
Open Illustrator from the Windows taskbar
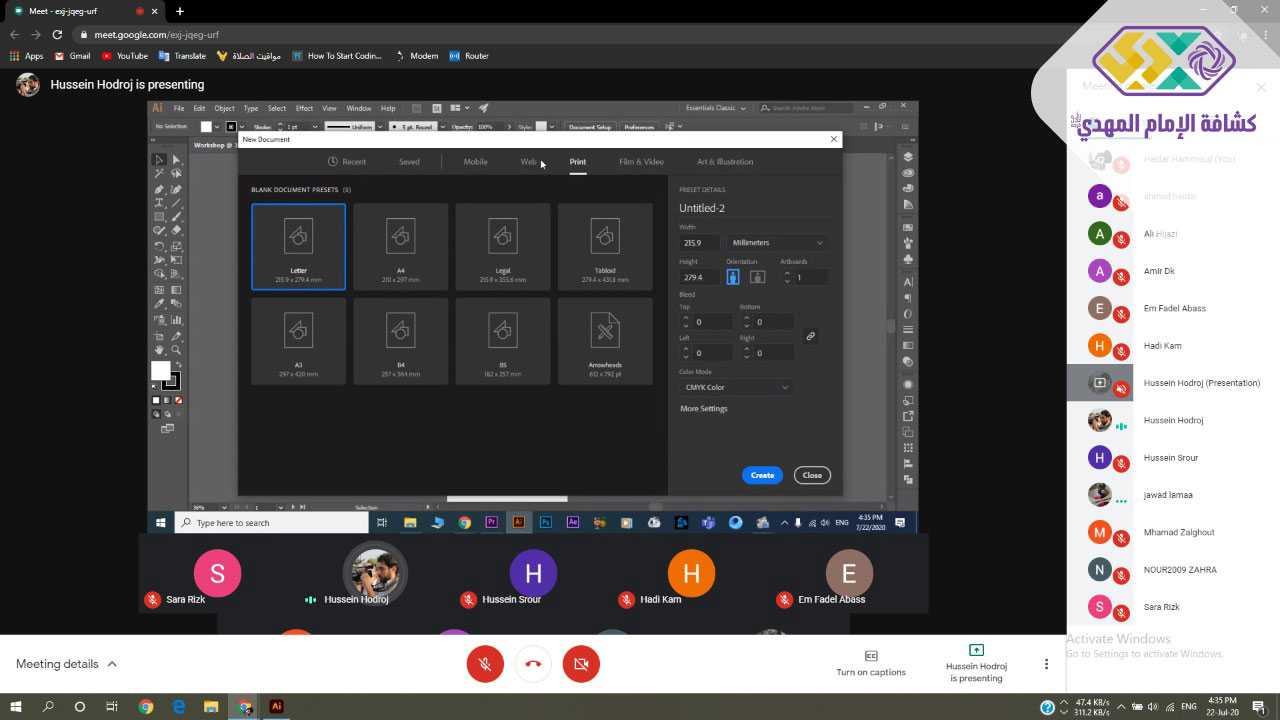(x=276, y=706)
